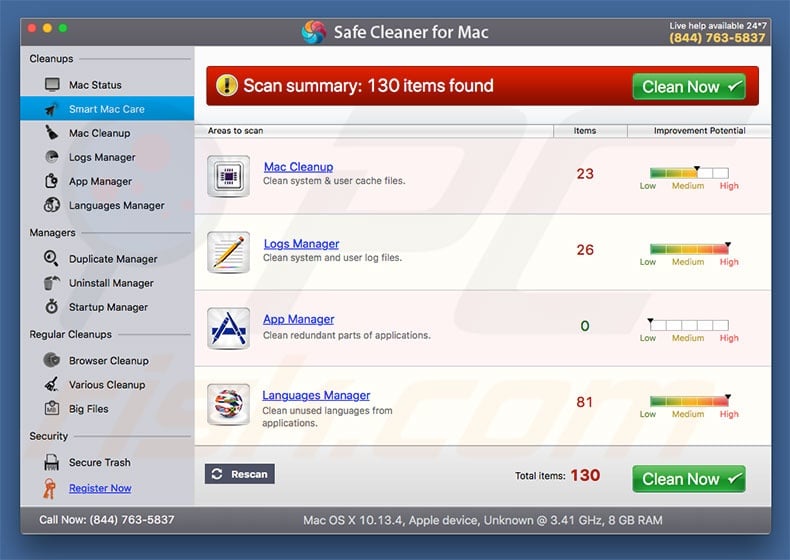Screen dimensions: 790x560
Task: Open Secure Trash in the sidebar
Action: click(107, 462)
